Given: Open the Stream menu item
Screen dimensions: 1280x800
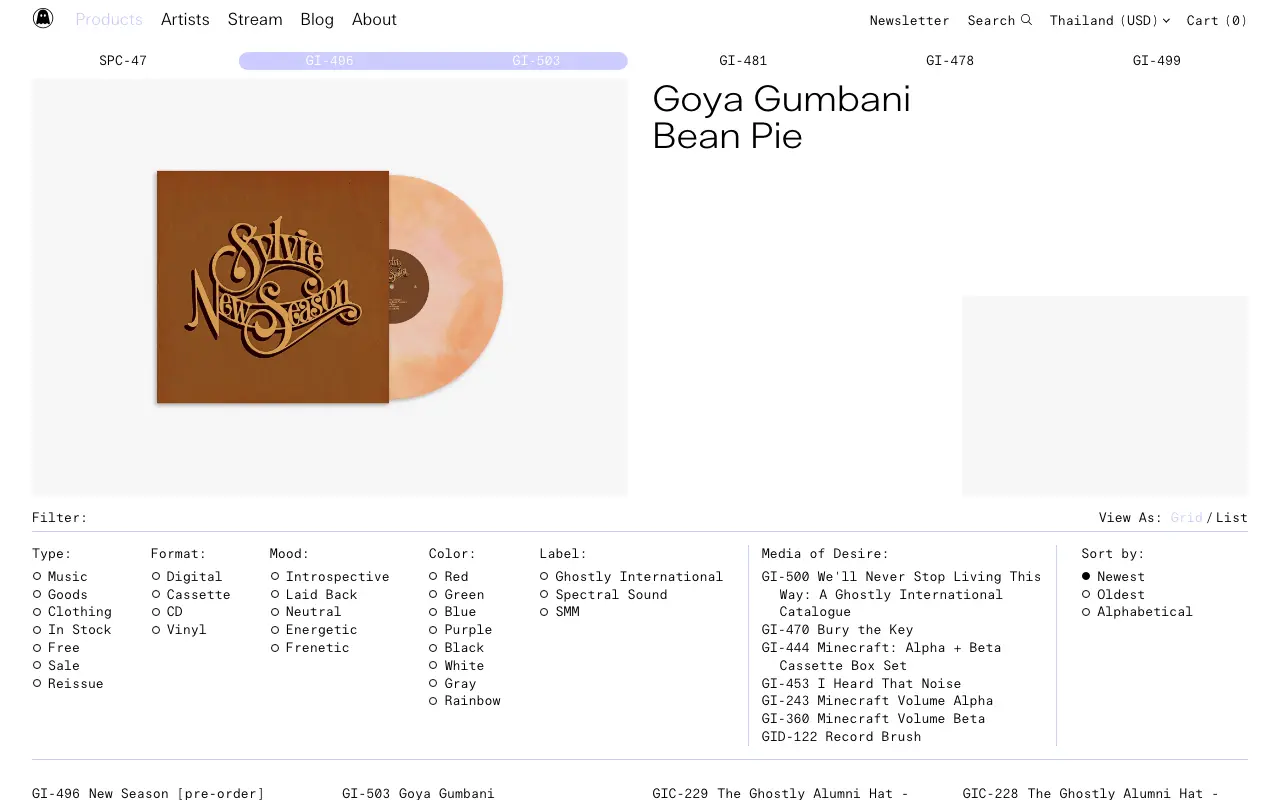Looking at the screenshot, I should (x=255, y=19).
